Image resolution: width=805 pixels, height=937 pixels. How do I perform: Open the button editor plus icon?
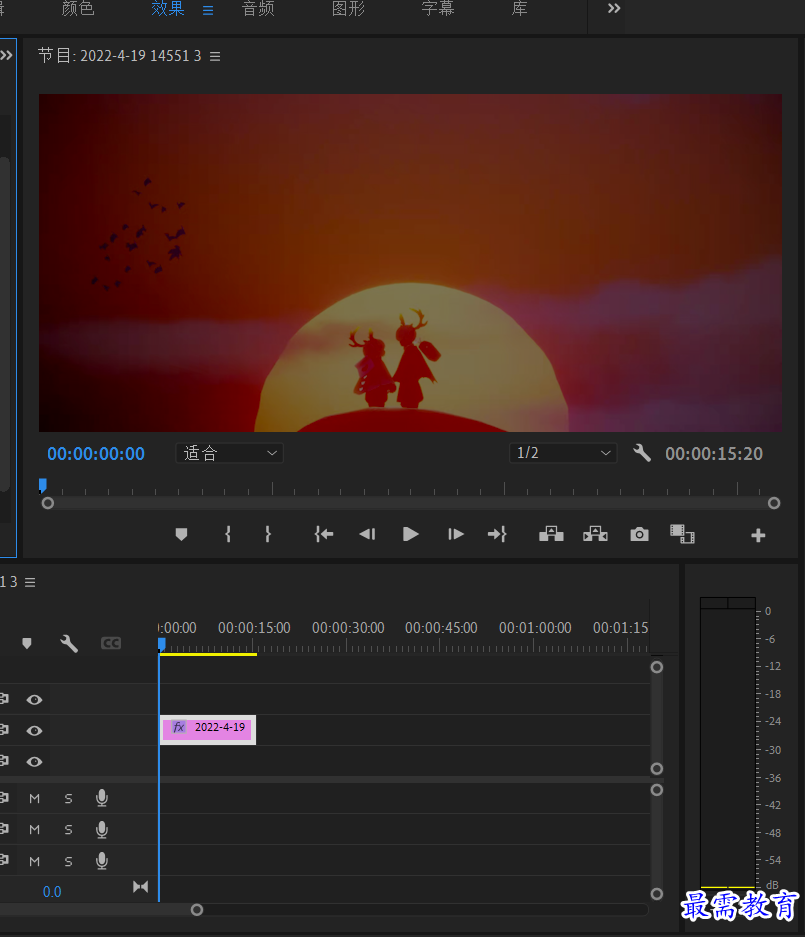point(758,535)
